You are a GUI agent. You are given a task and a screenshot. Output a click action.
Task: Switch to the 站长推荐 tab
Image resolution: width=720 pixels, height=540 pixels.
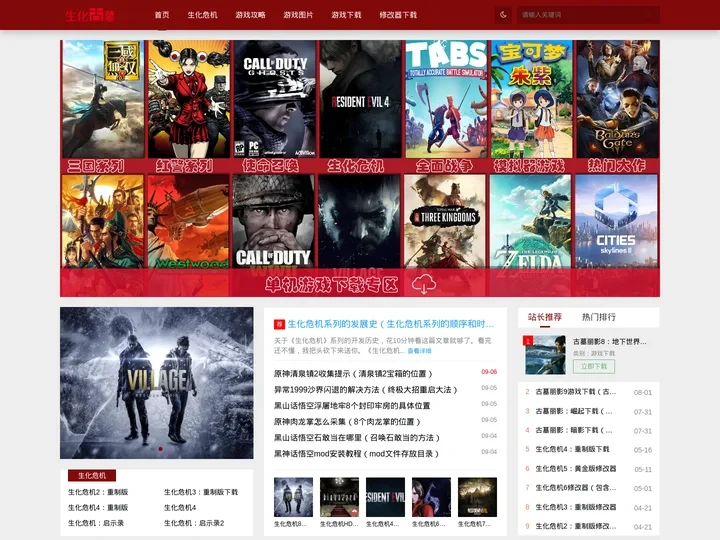(x=545, y=317)
